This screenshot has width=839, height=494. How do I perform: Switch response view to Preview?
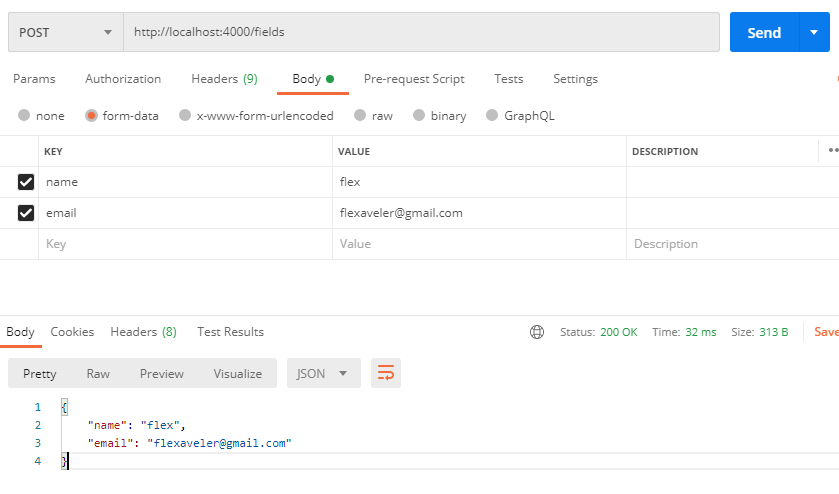pos(162,374)
